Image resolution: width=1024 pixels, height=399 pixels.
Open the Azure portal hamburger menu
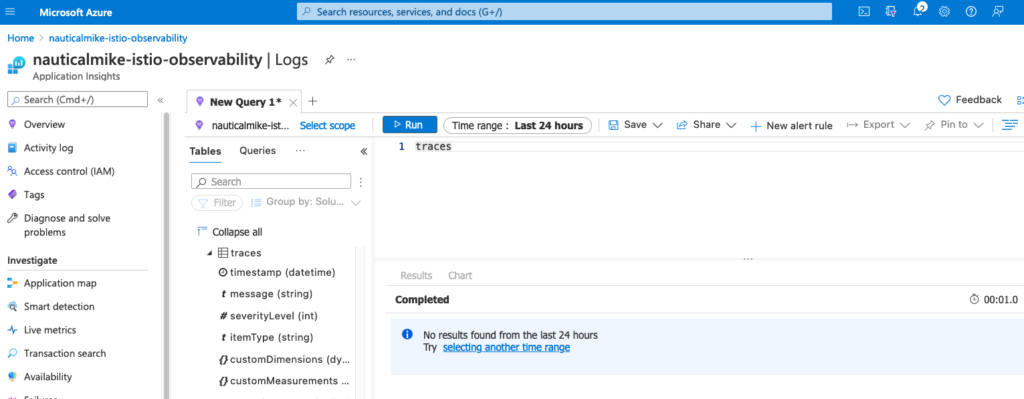[x=10, y=12]
